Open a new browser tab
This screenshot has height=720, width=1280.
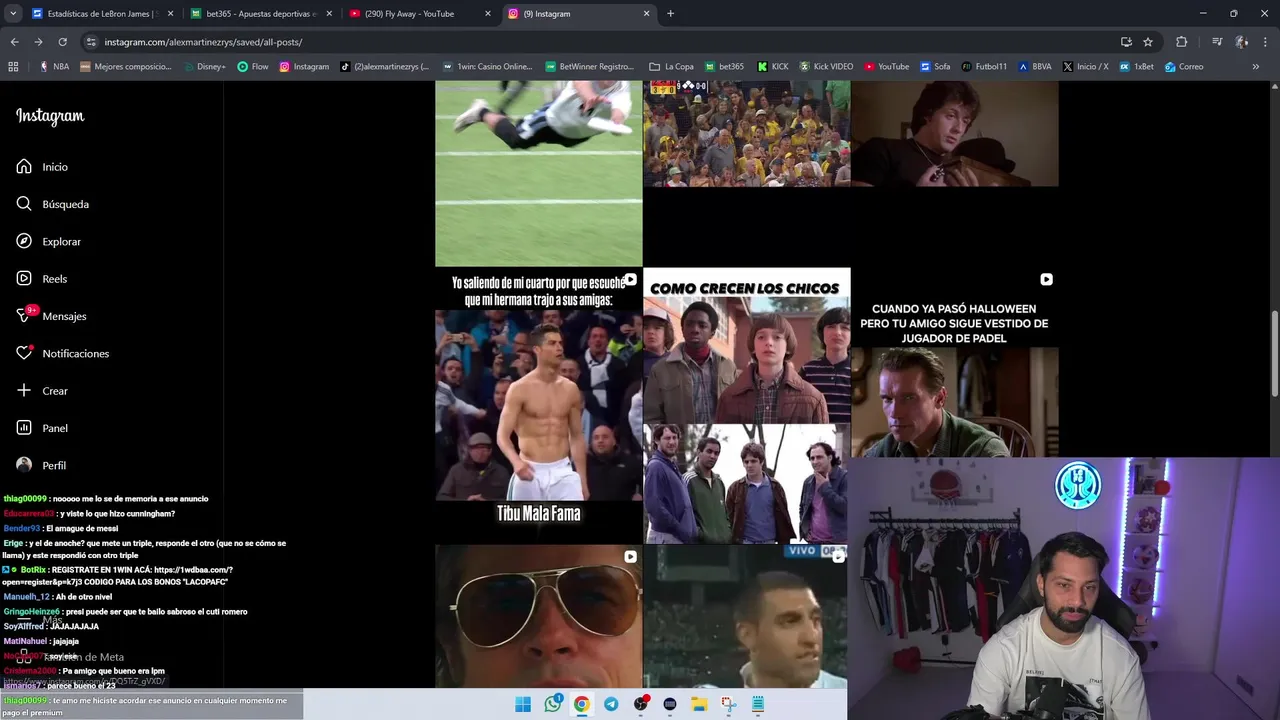pyautogui.click(x=670, y=14)
